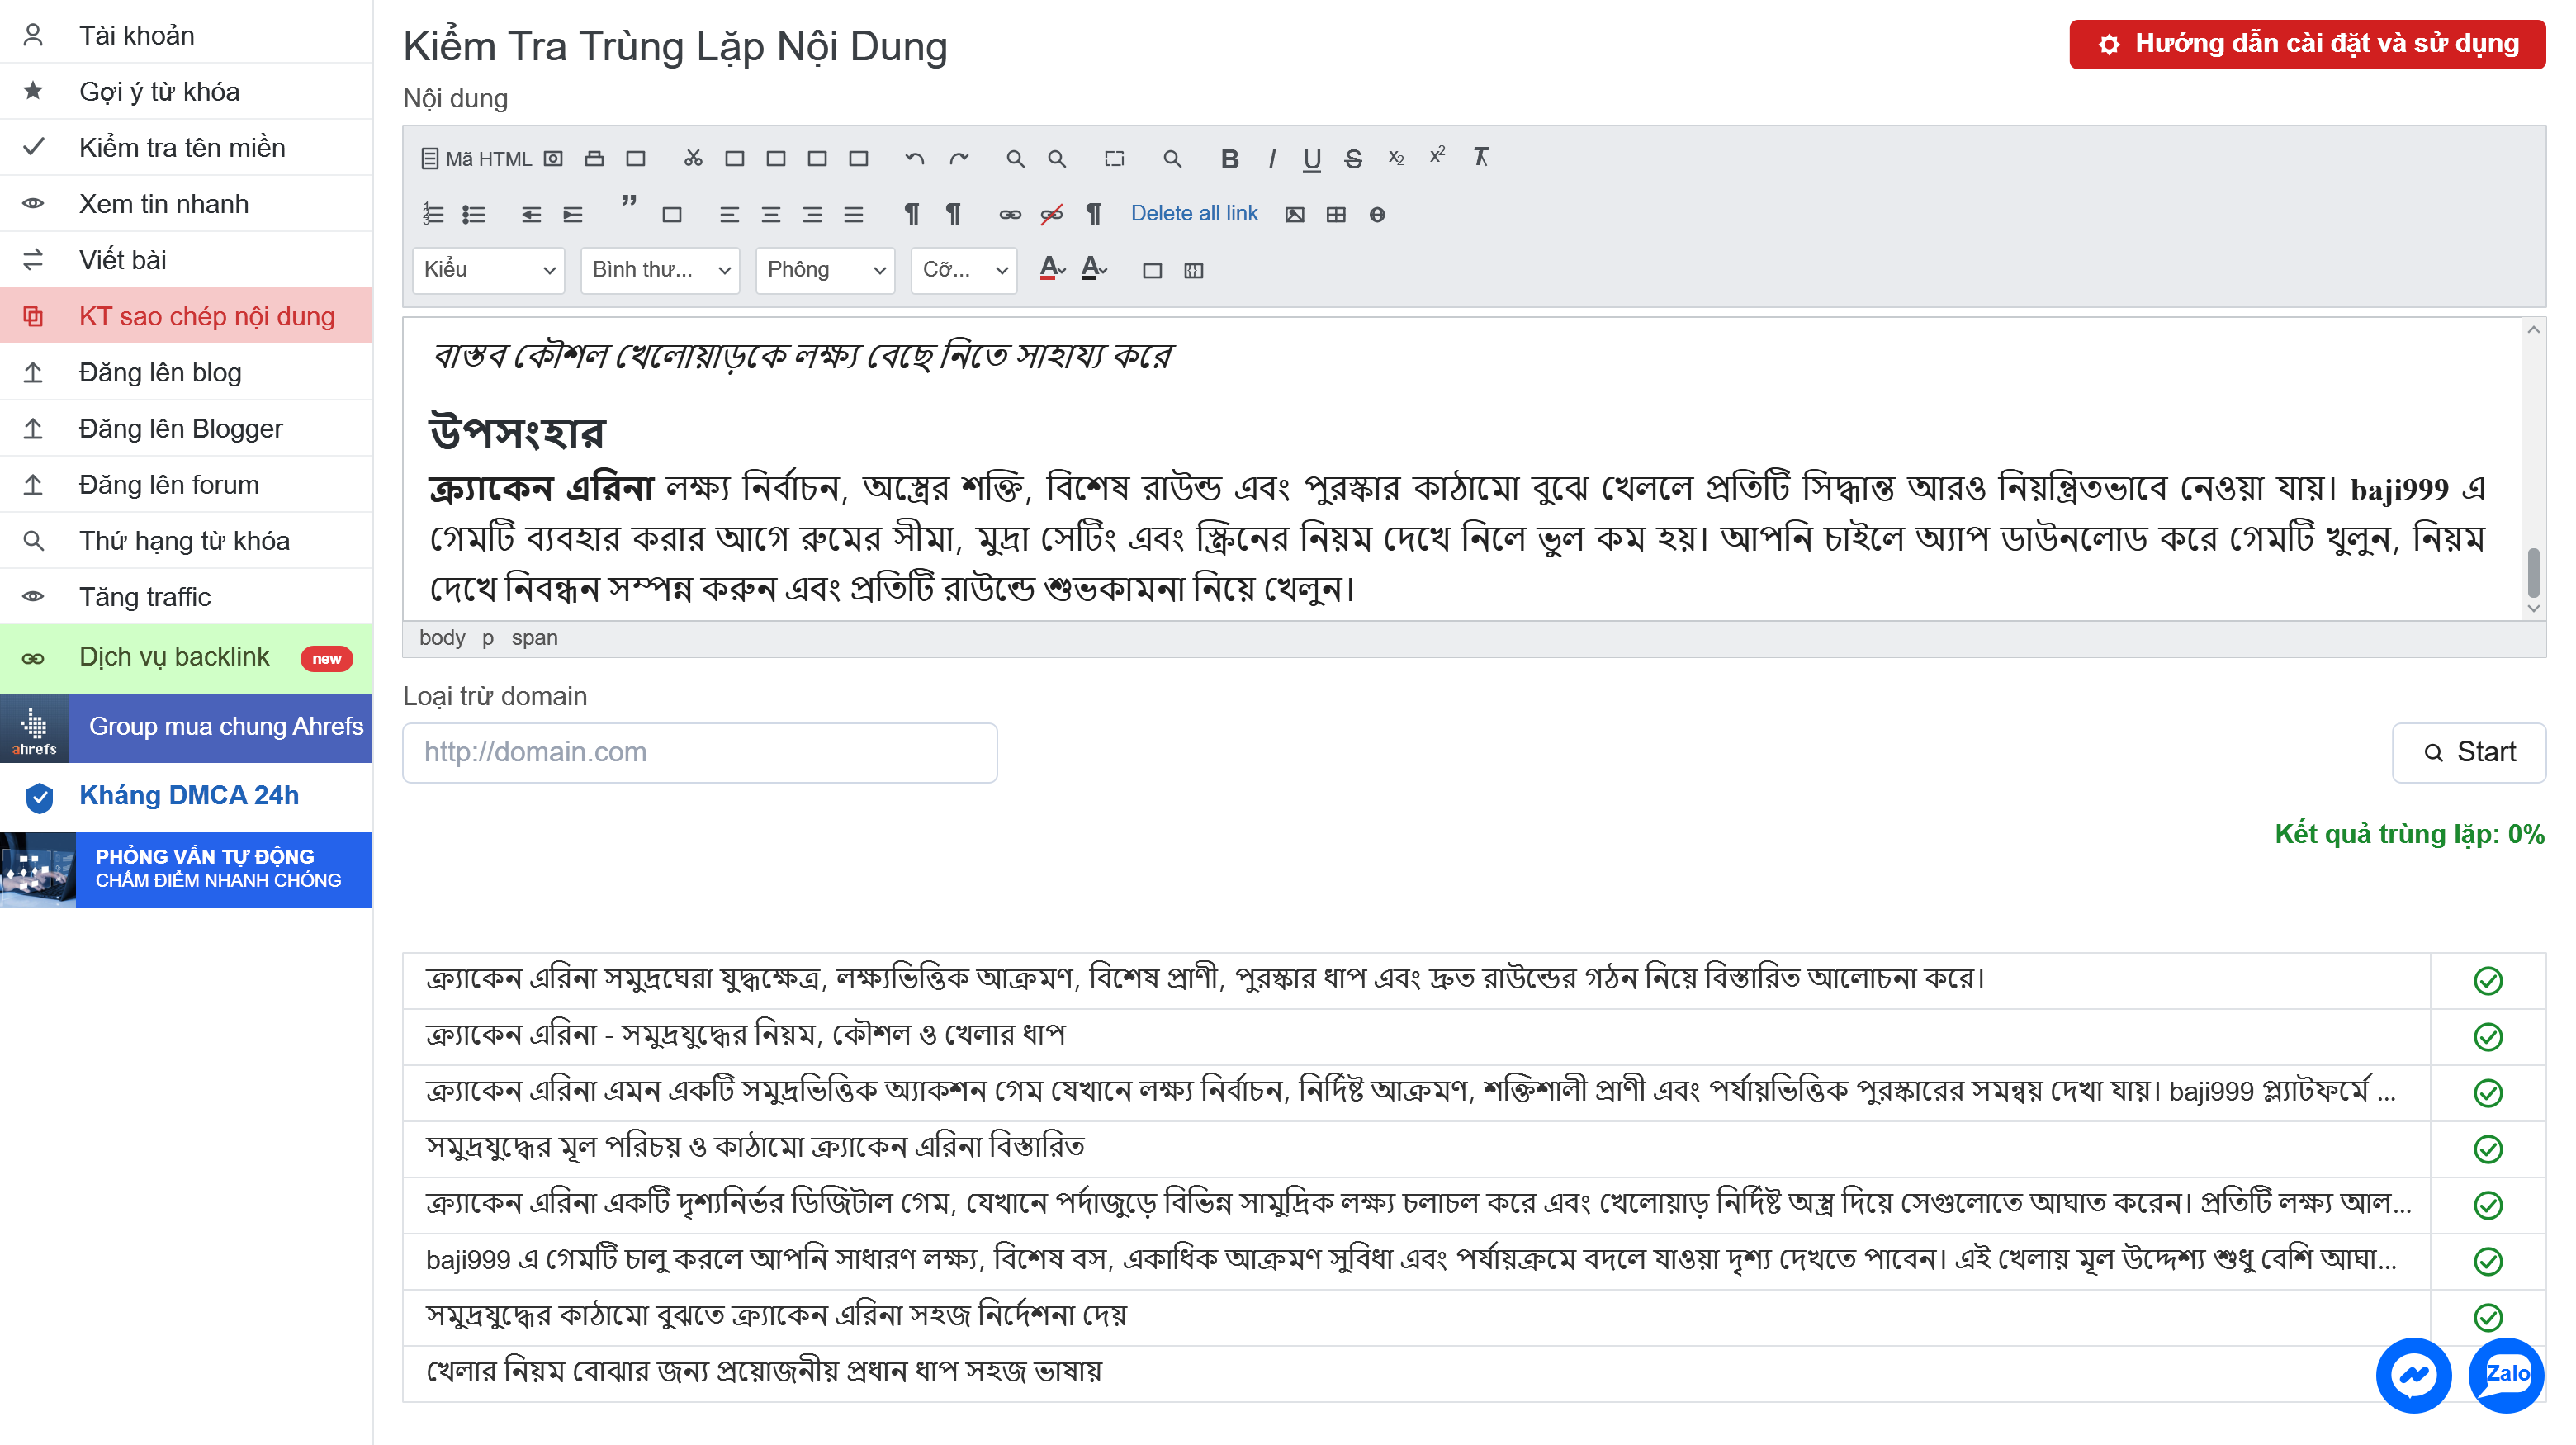Toggle underline formatting

(1312, 159)
